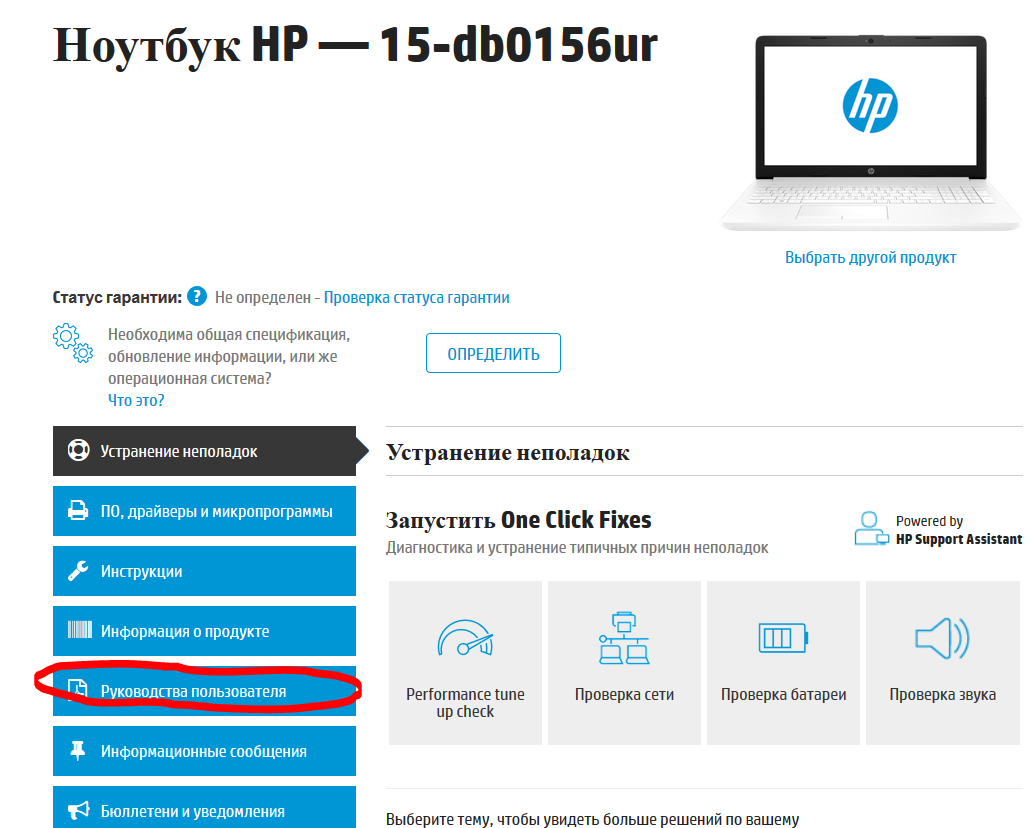Switch to ПО, драйверы и микропрограммы tab
1030x828 pixels.
[204, 511]
